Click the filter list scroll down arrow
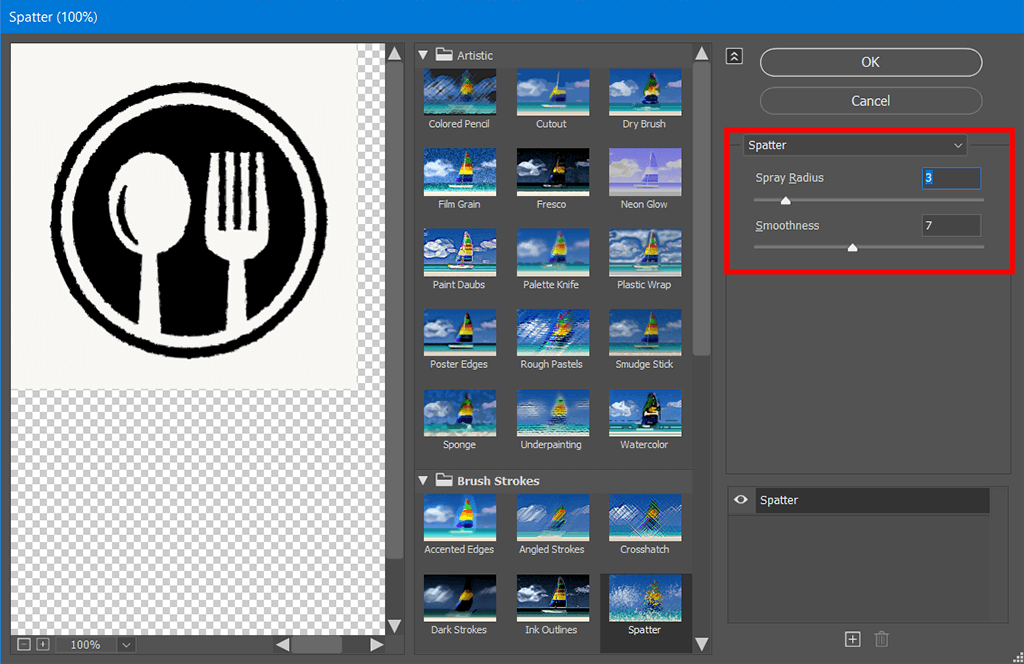The width and height of the screenshot is (1024, 664). (x=702, y=644)
